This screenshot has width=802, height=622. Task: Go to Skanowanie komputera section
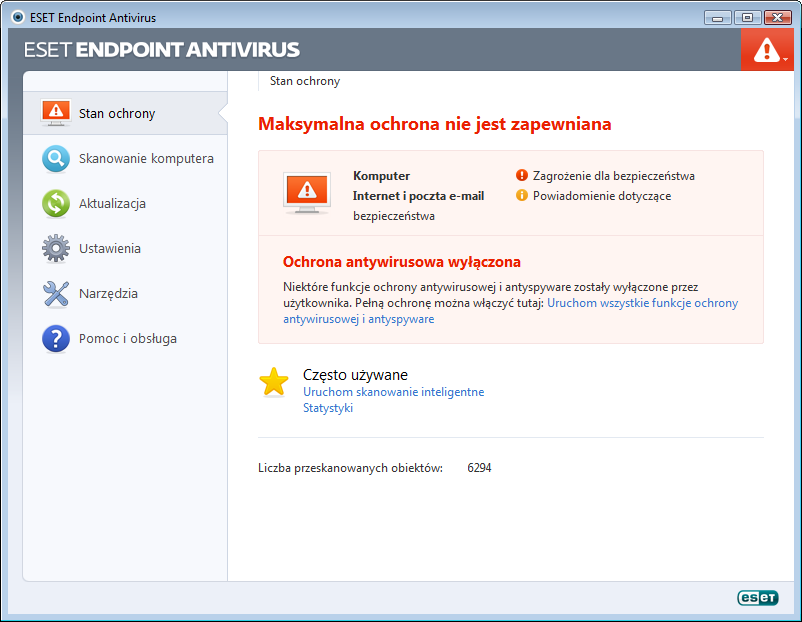(x=125, y=159)
